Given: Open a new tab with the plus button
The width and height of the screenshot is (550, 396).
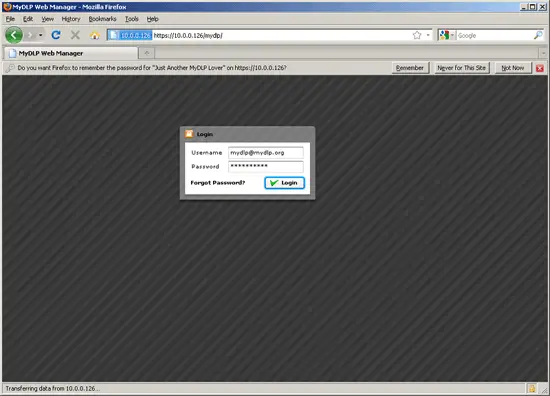Looking at the screenshot, I should tap(147, 53).
